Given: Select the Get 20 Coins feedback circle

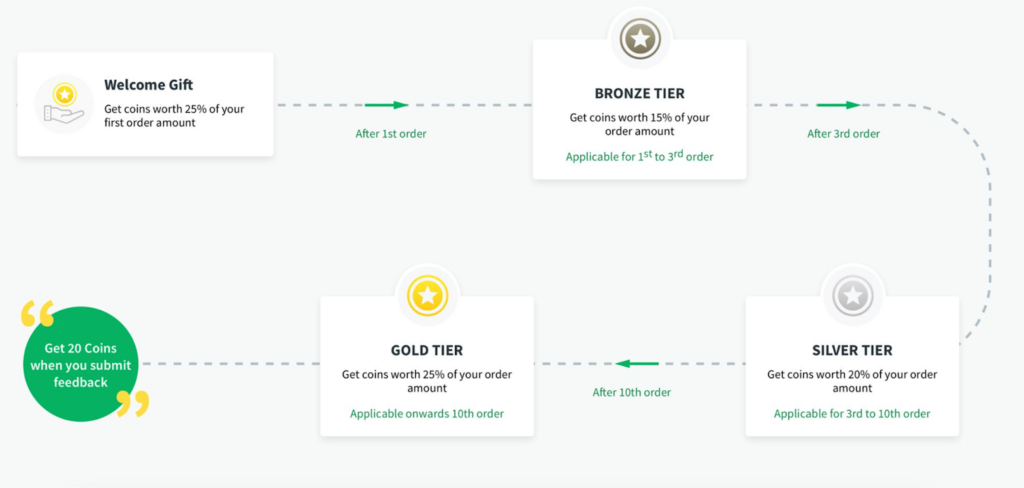Looking at the screenshot, I should pyautogui.click(x=81, y=364).
